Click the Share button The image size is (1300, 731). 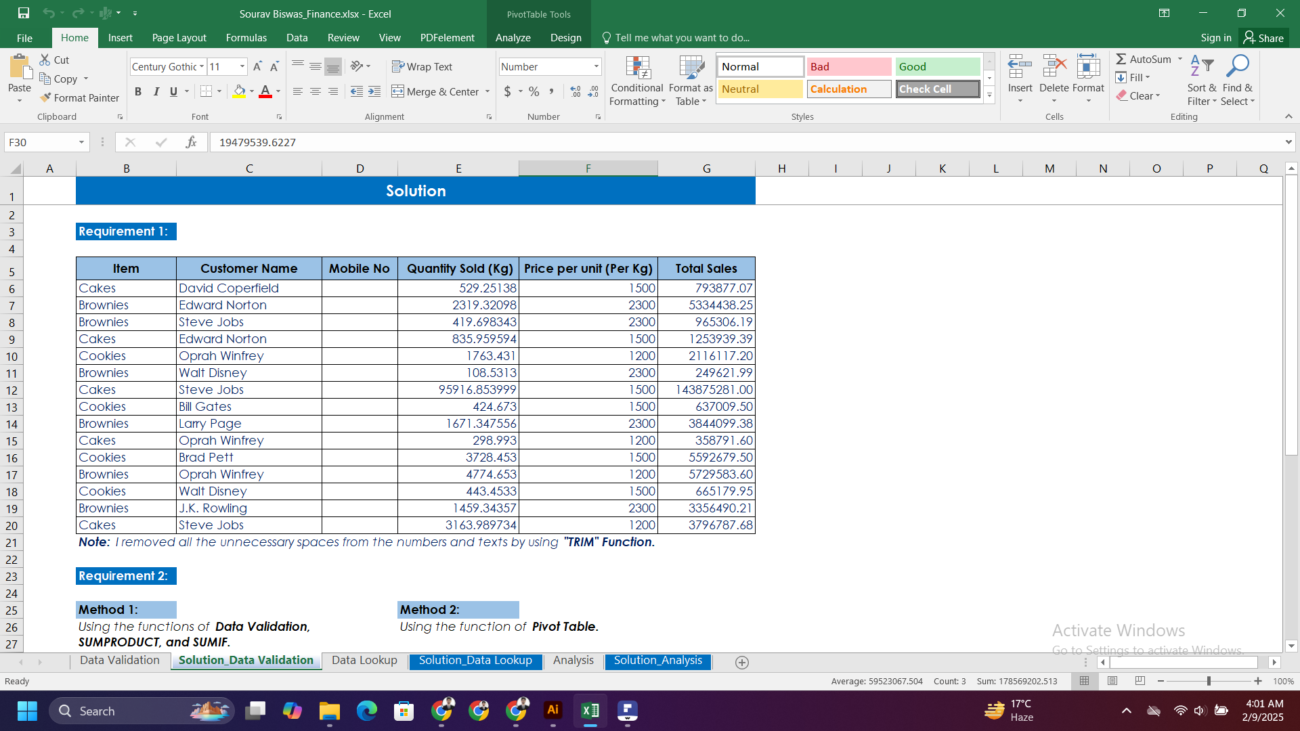1264,38
